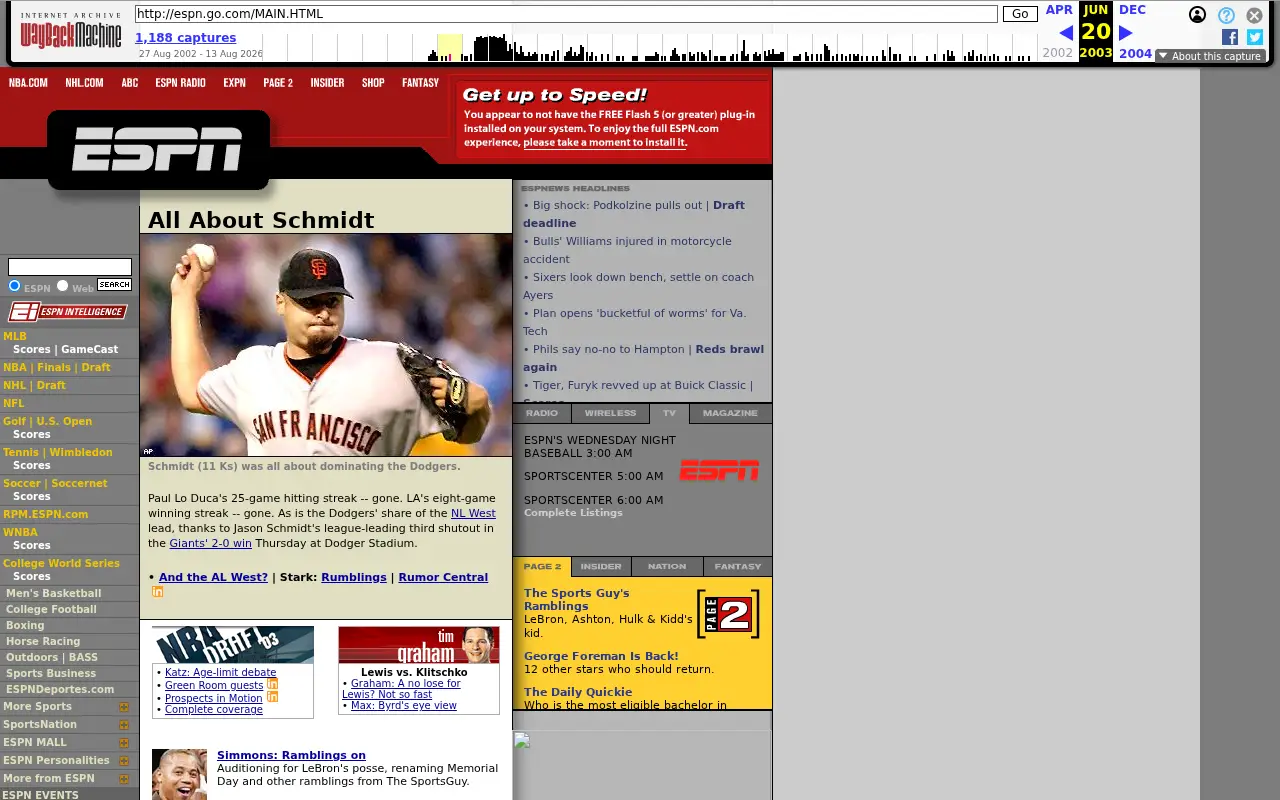Open RPM.ESPN.com sidebar item
1280x800 pixels.
[45, 514]
